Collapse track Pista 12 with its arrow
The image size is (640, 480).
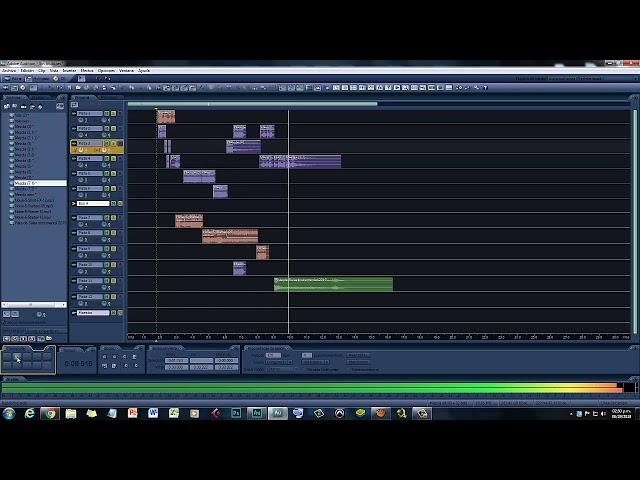click(74, 297)
